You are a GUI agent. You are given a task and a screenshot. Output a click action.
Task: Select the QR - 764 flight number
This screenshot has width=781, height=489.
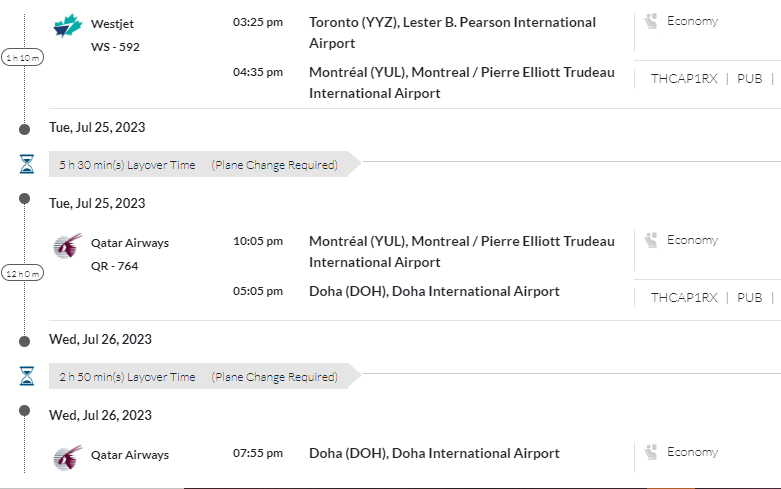(x=114, y=266)
